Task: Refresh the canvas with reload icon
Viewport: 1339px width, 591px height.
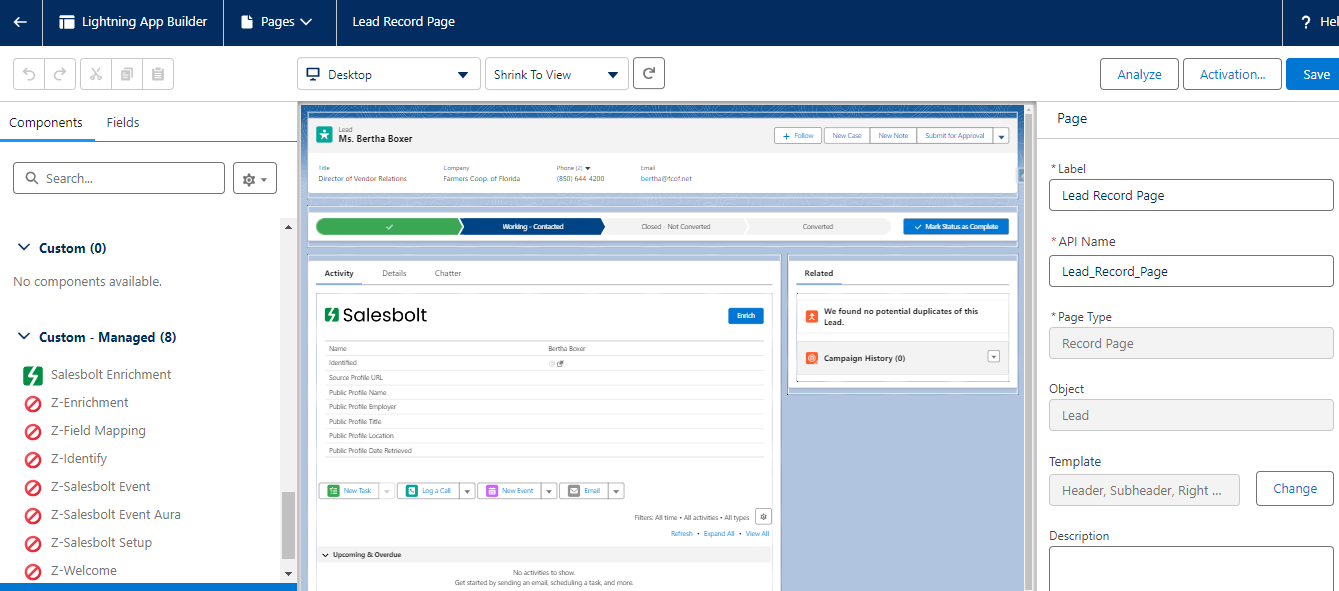Action: point(649,73)
